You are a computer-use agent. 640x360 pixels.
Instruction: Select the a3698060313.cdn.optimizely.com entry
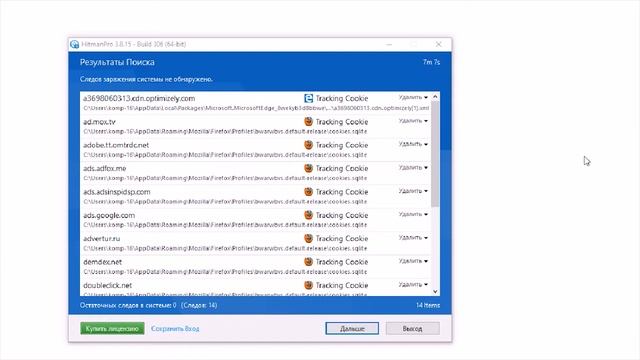[256, 103]
